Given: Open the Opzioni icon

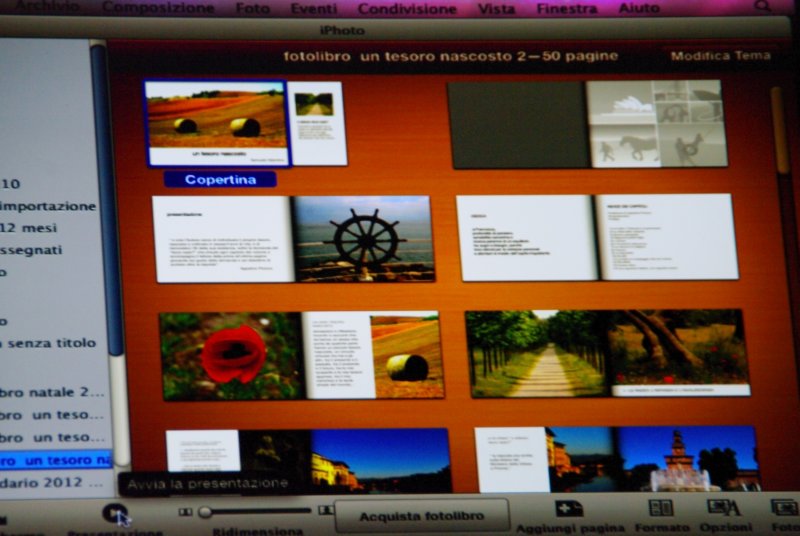Looking at the screenshot, I should click(724, 508).
